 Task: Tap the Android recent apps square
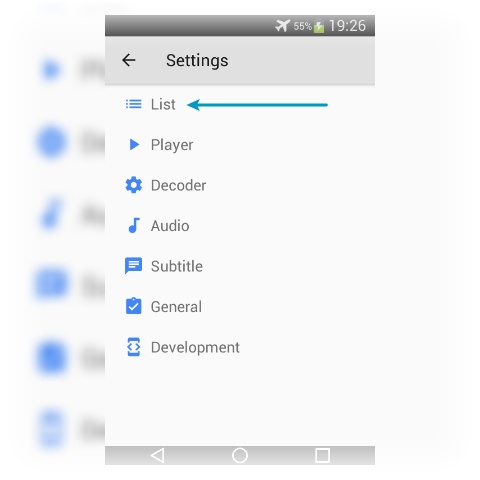(x=322, y=455)
